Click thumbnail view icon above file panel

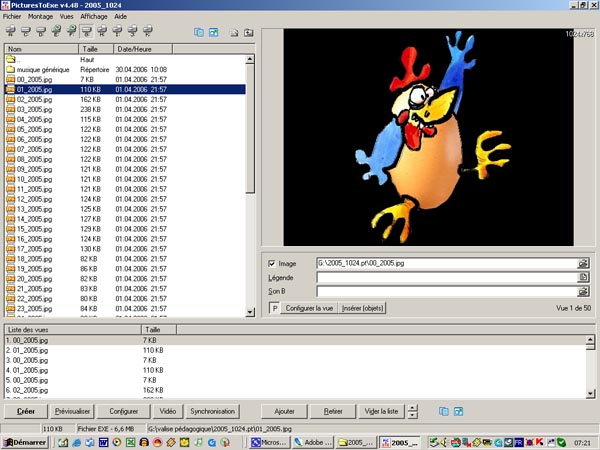214,33
